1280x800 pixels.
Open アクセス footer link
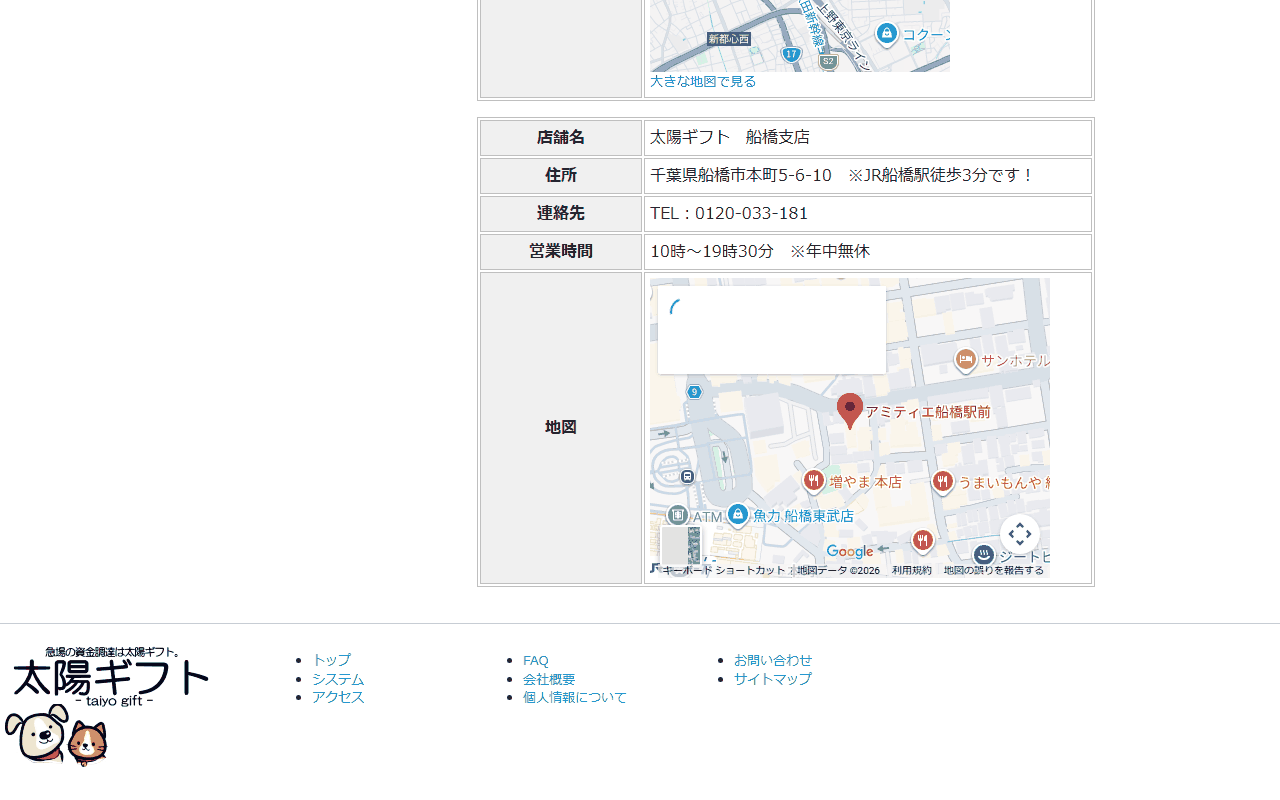pyautogui.click(x=338, y=697)
